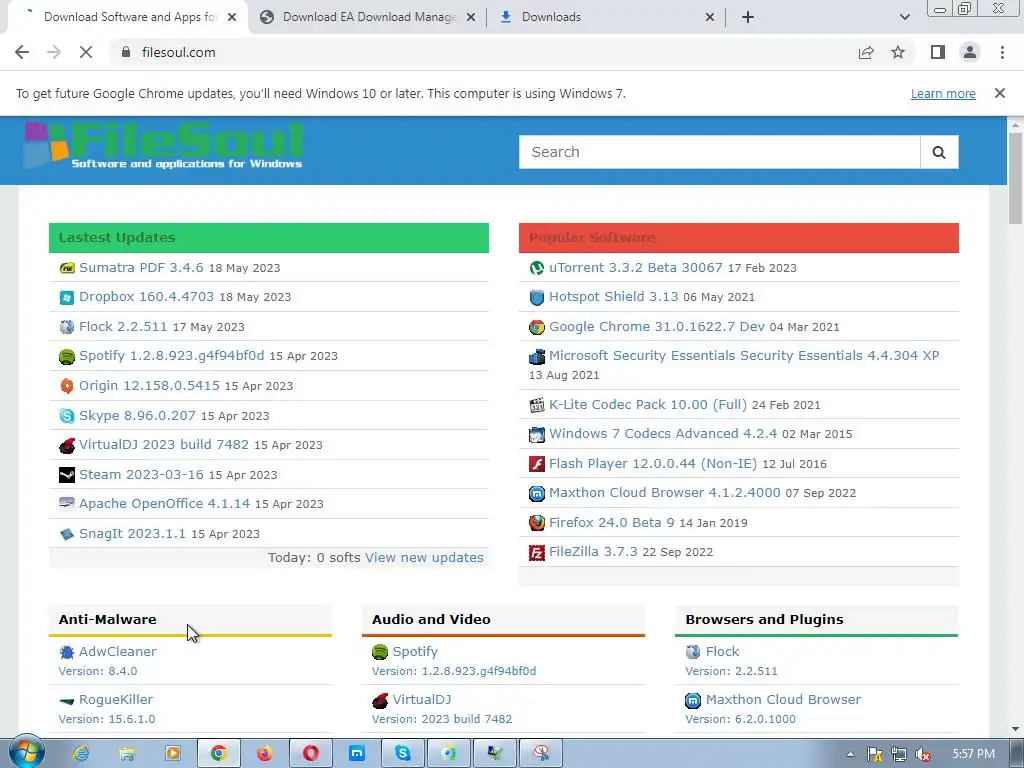Open the Flock 2.2.511 link in Lastest Updates
1024x768 pixels.
123,327
